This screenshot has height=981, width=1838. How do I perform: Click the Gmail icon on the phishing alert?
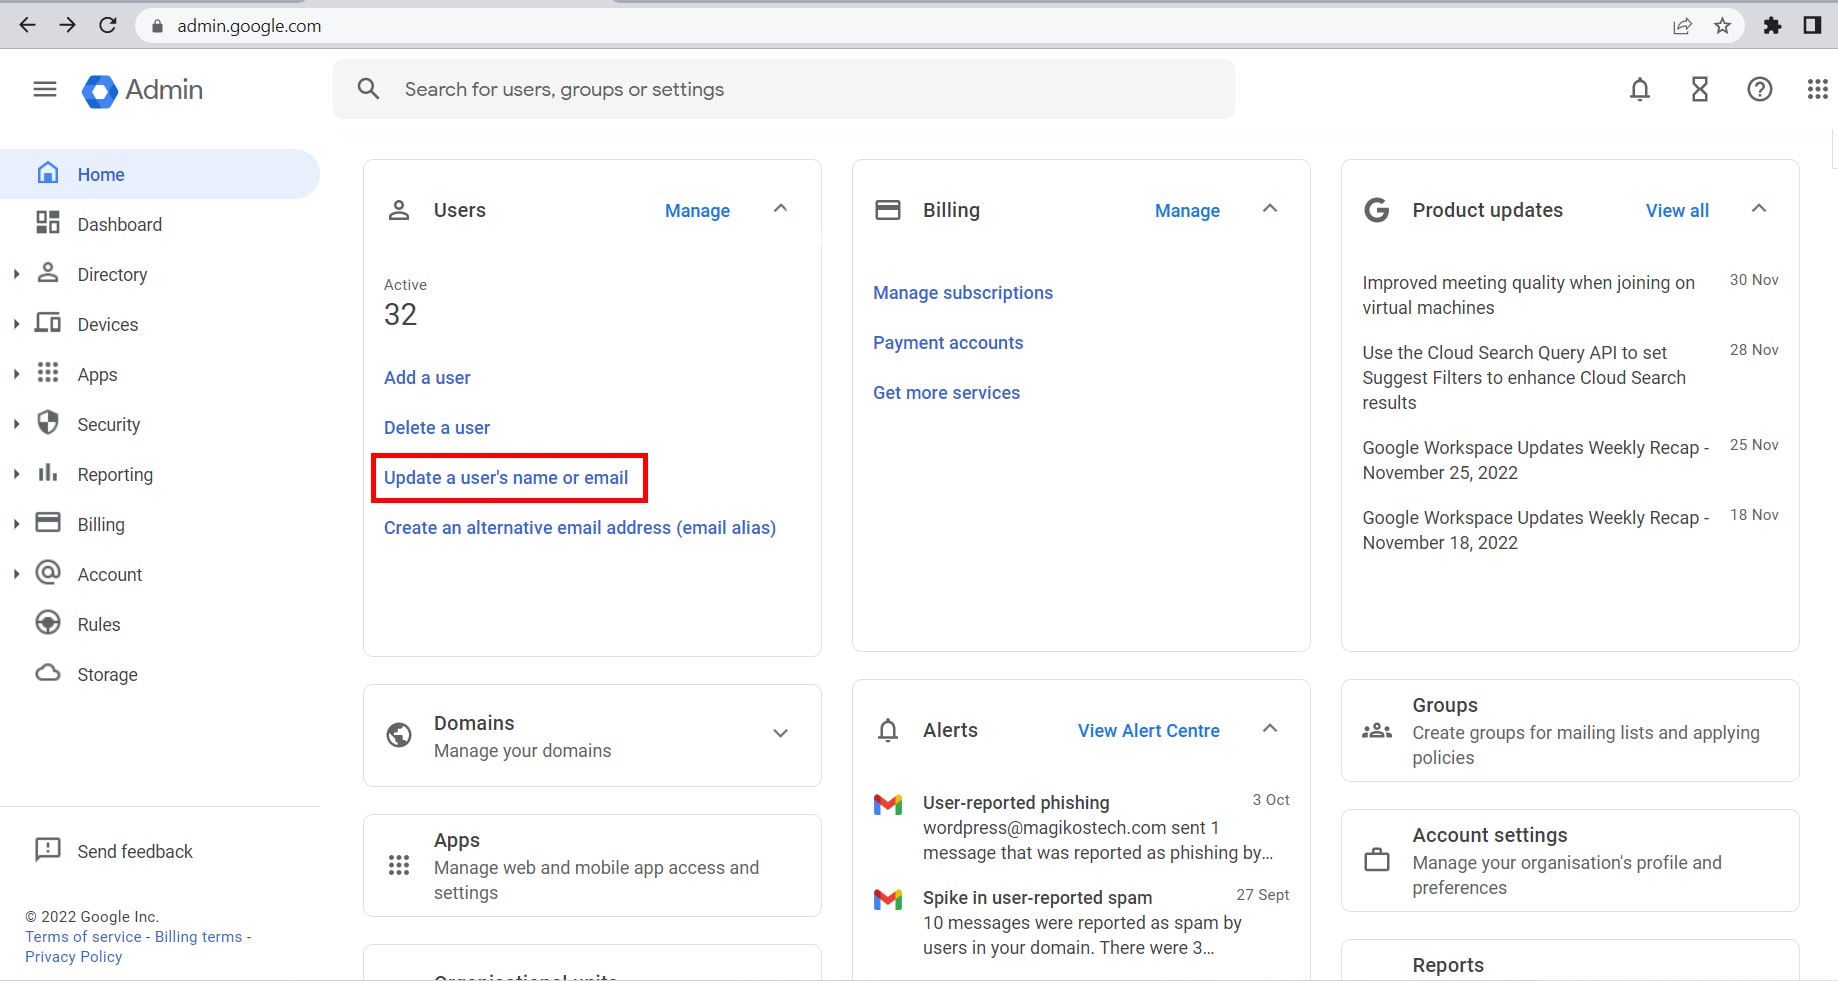pos(888,804)
